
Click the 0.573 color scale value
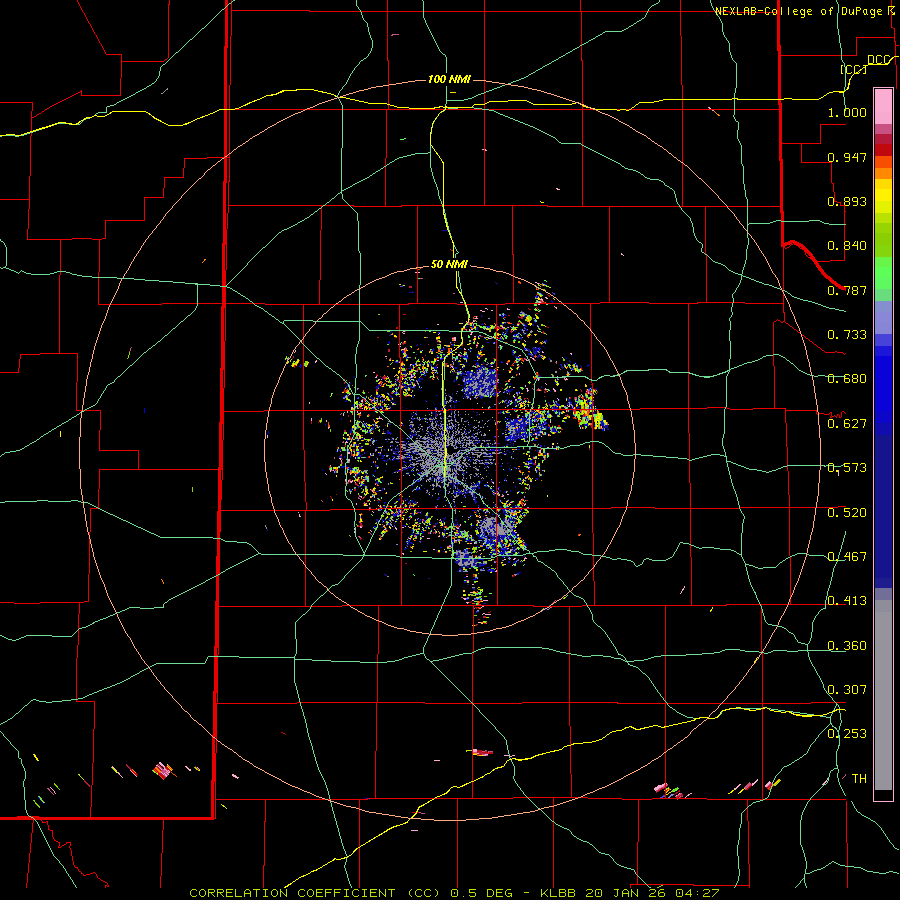pyautogui.click(x=847, y=468)
